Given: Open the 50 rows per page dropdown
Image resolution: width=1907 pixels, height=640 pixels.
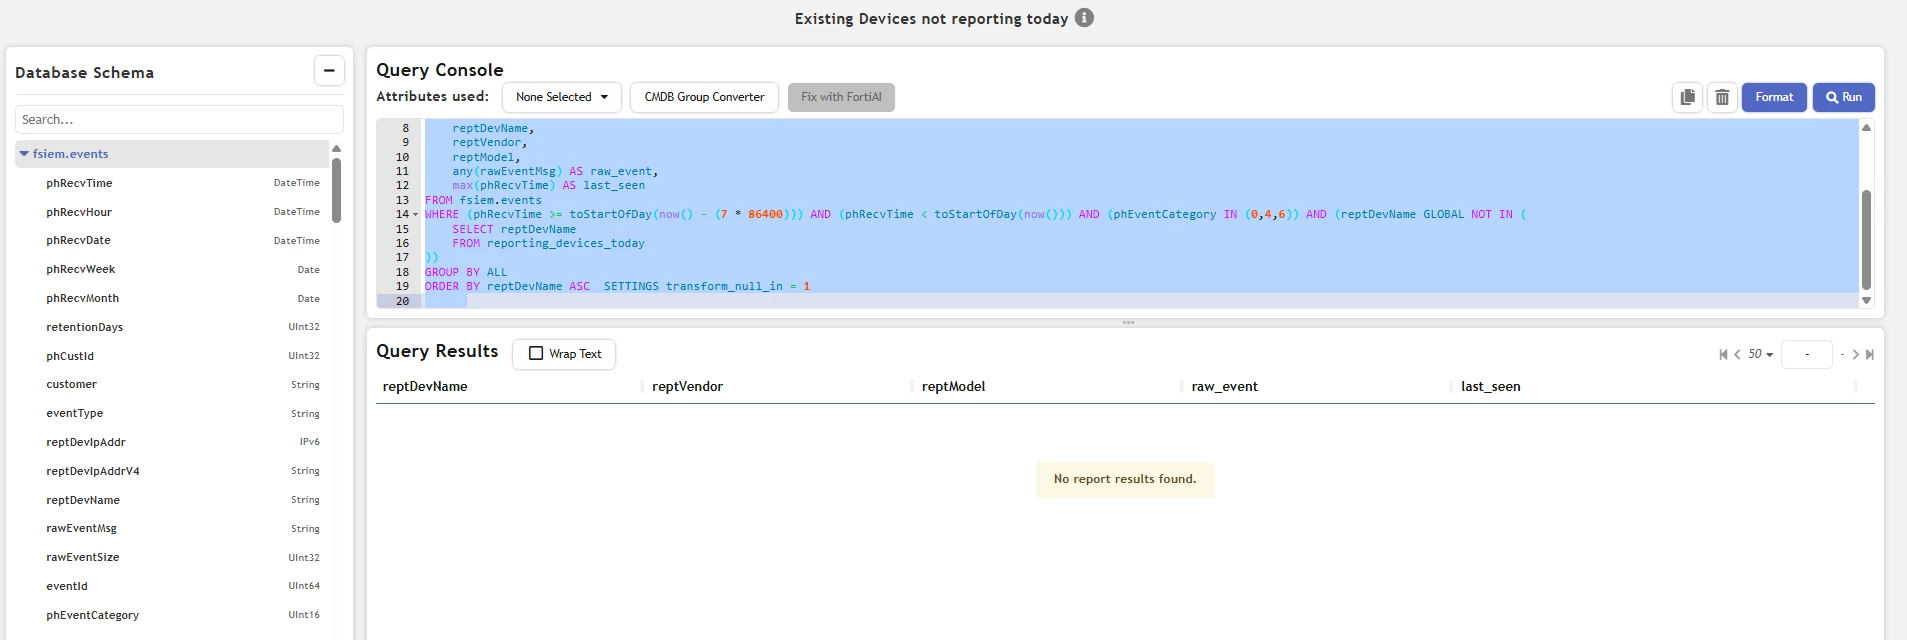Looking at the screenshot, I should 1760,354.
